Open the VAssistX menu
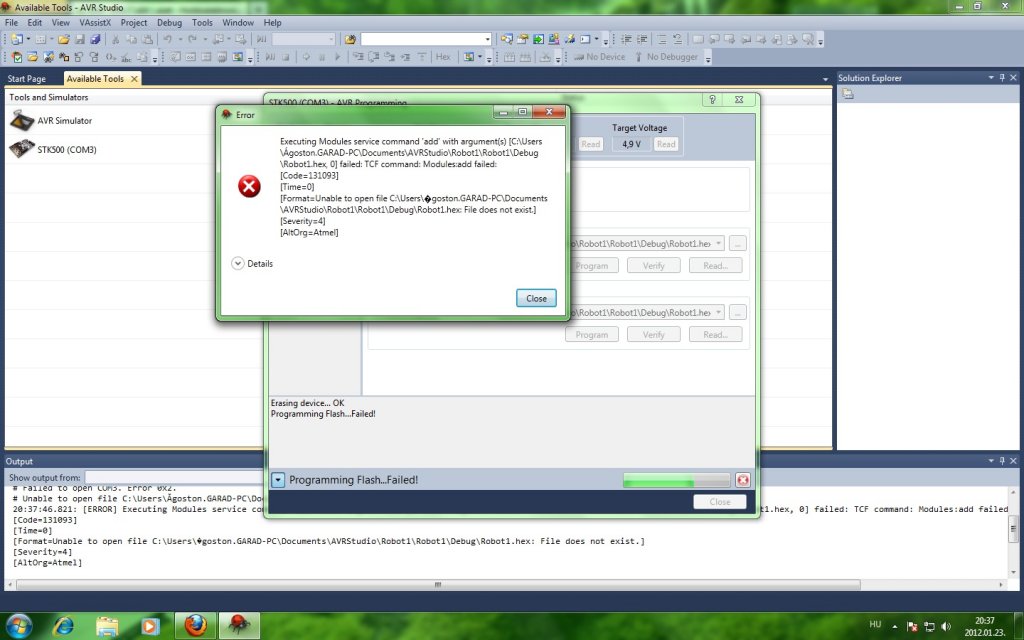 click(95, 22)
